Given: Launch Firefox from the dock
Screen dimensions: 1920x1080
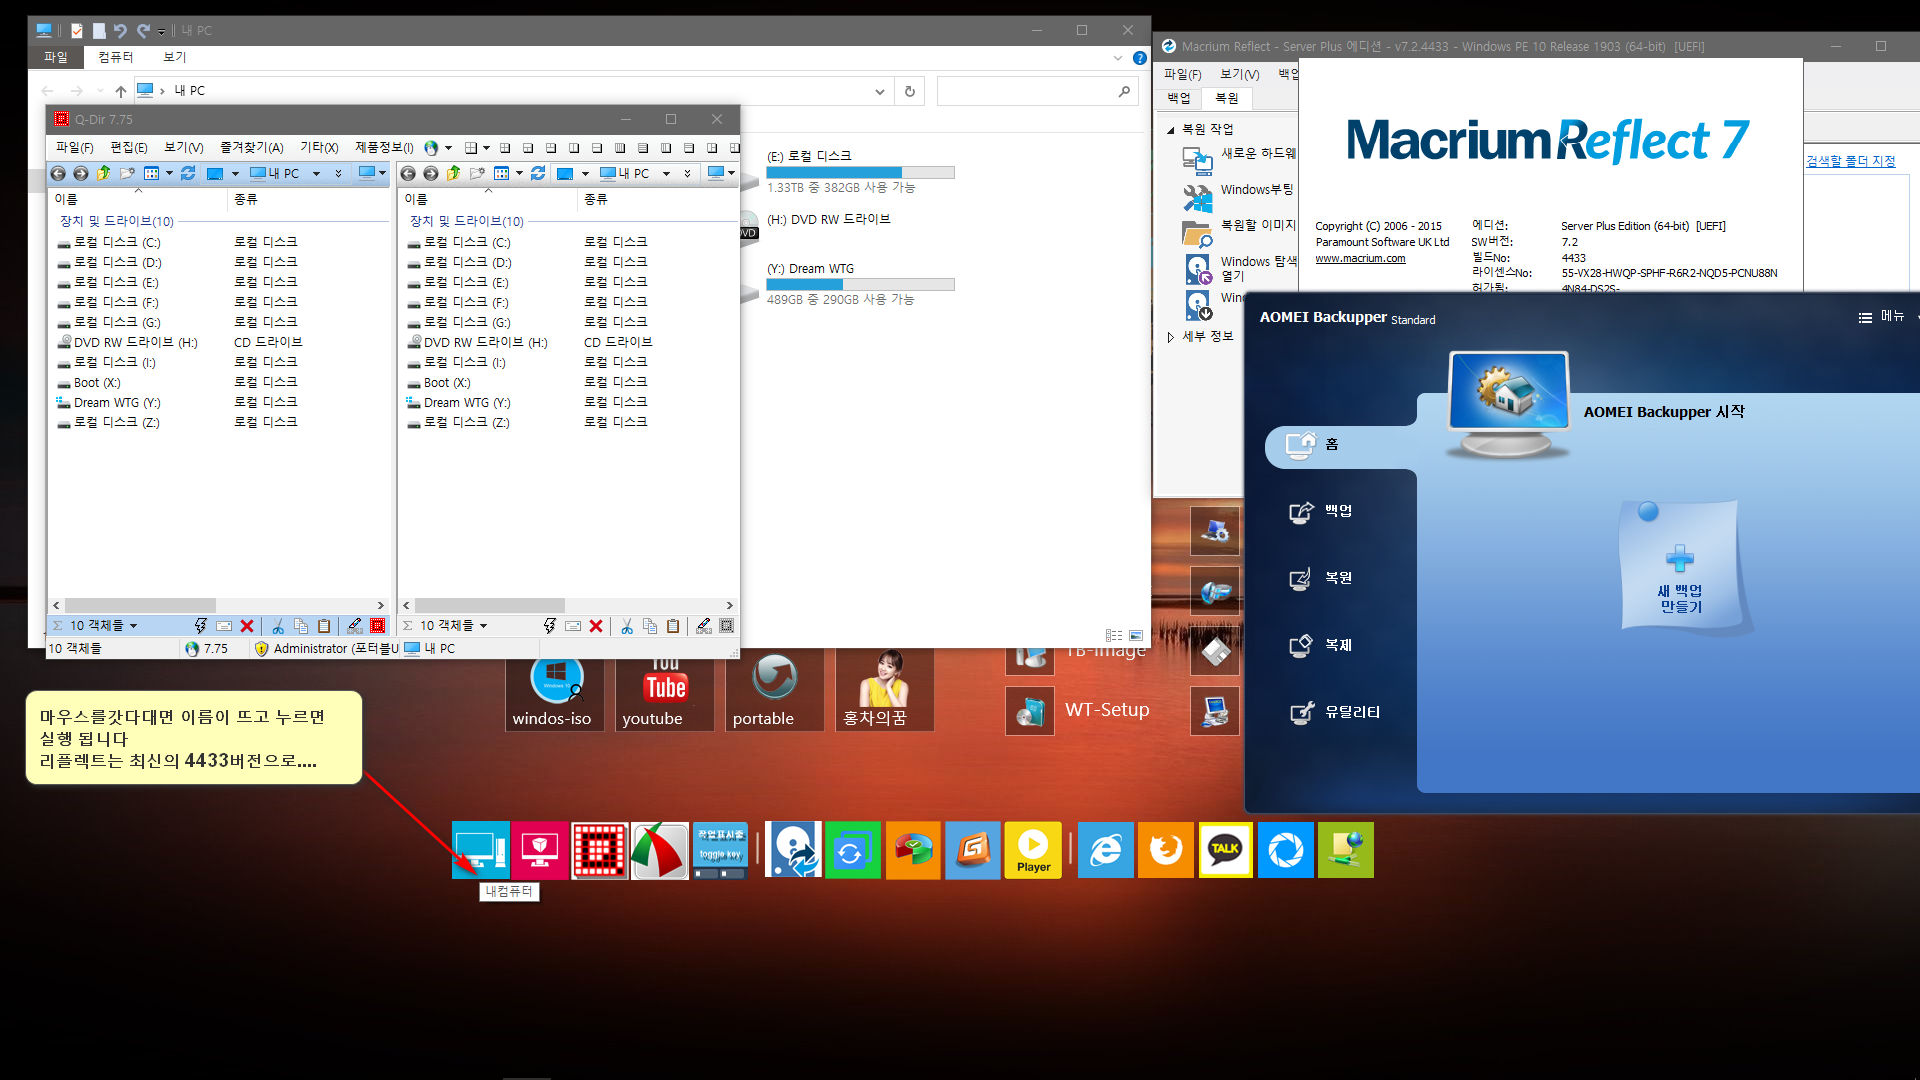Looking at the screenshot, I should (x=1166, y=850).
